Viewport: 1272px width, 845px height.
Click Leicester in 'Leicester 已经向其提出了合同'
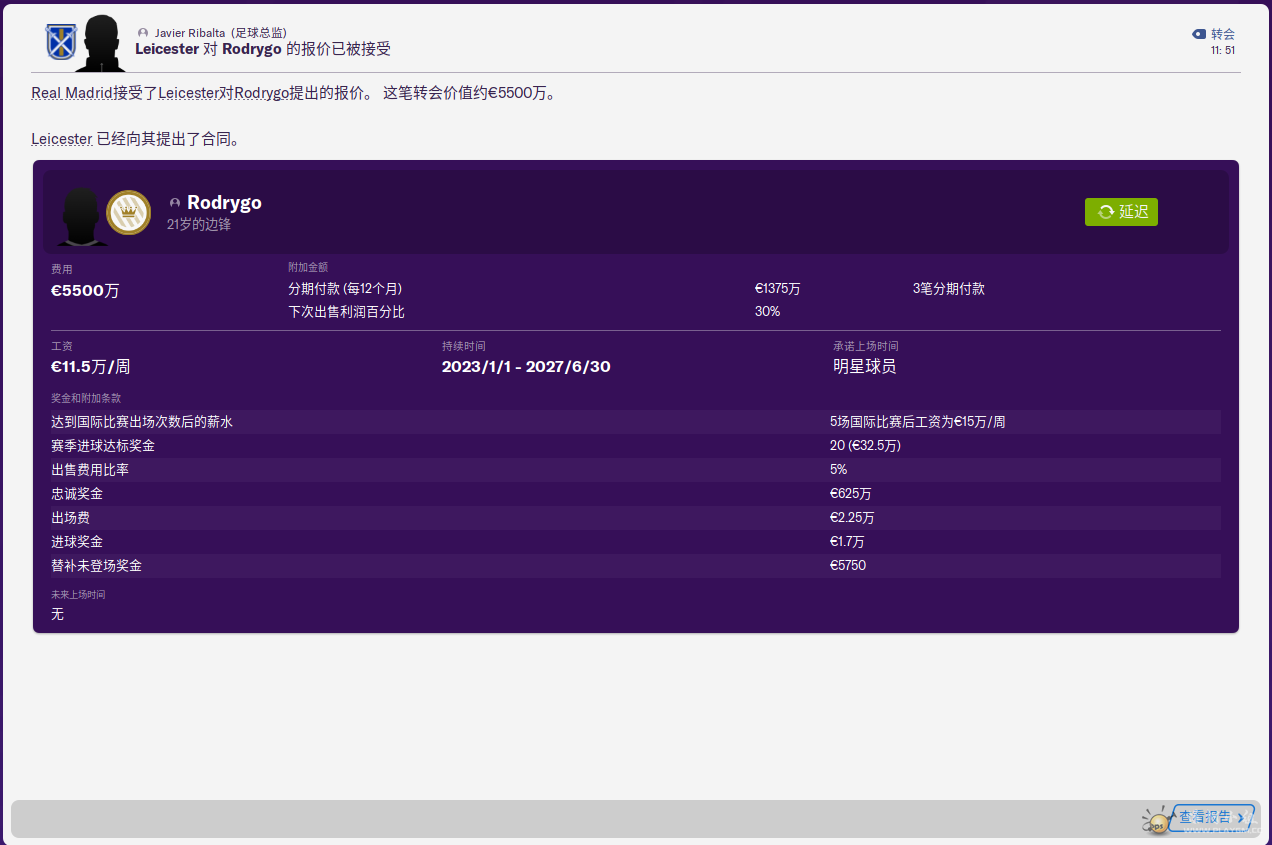pyautogui.click(x=62, y=139)
